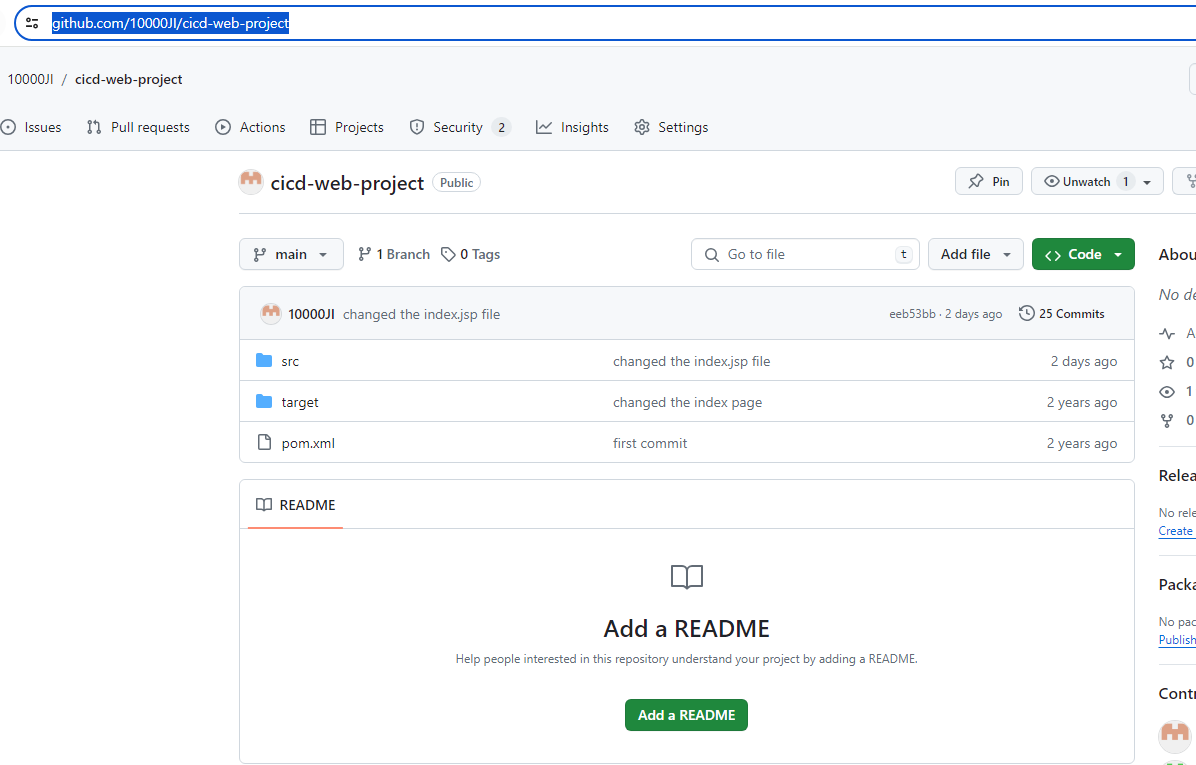This screenshot has height=765, width=1196.
Task: View the 1 Branch link
Action: pyautogui.click(x=394, y=254)
